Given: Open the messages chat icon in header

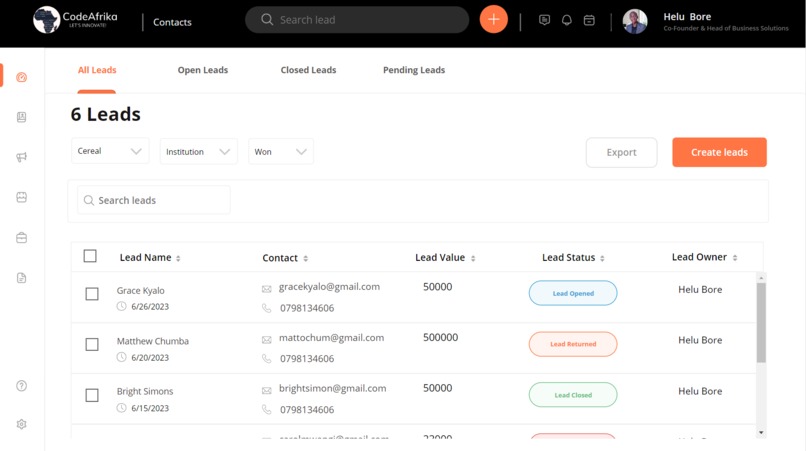Looking at the screenshot, I should (x=544, y=20).
